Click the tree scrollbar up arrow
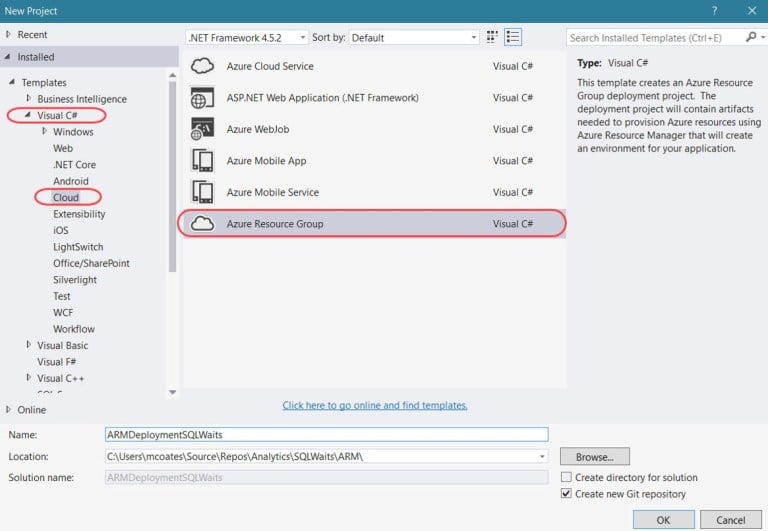Screen dimensions: 768x531 [172, 75]
